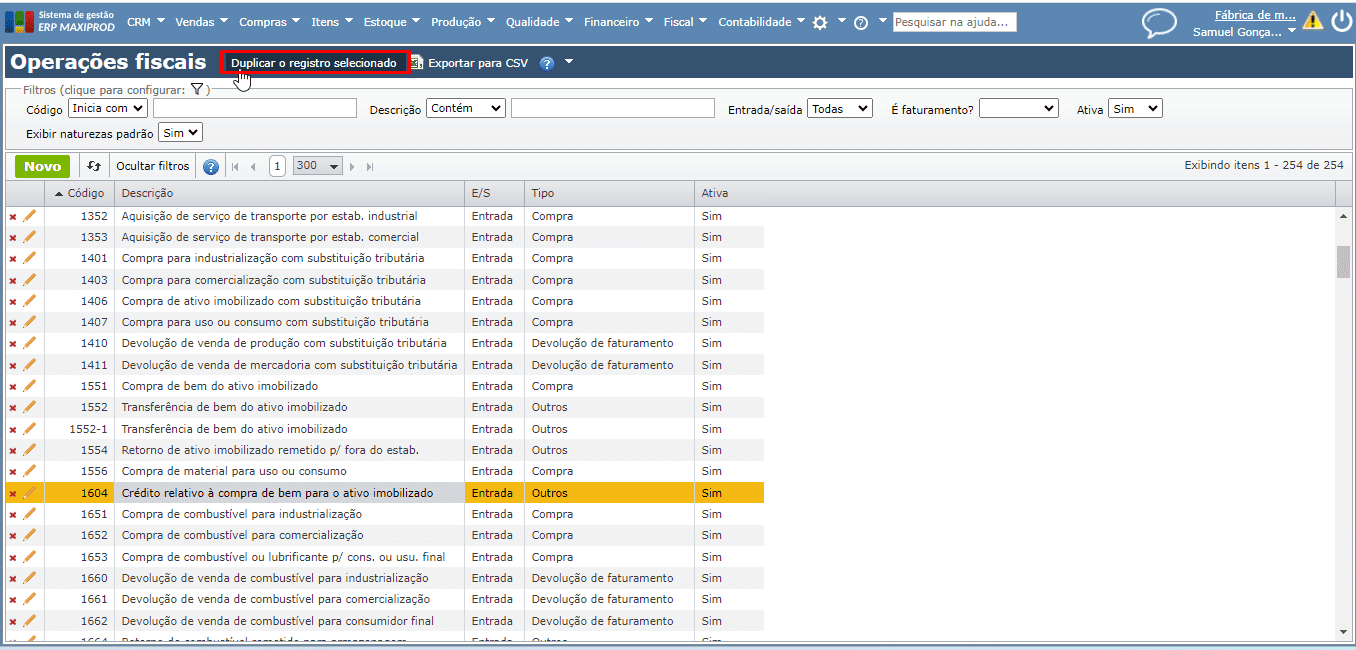1356x650 pixels.
Task: Click the green Novo button
Action: pyautogui.click(x=42, y=167)
